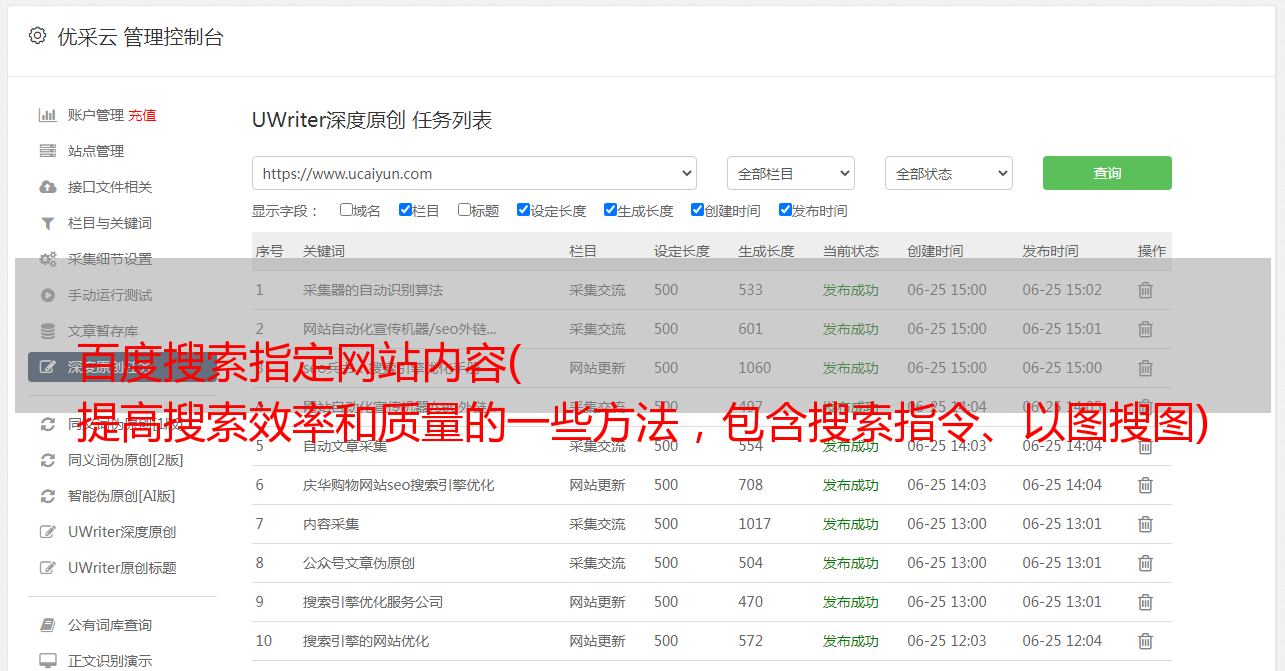
Task: Click the server icon next to 站点管理
Action: [47, 151]
